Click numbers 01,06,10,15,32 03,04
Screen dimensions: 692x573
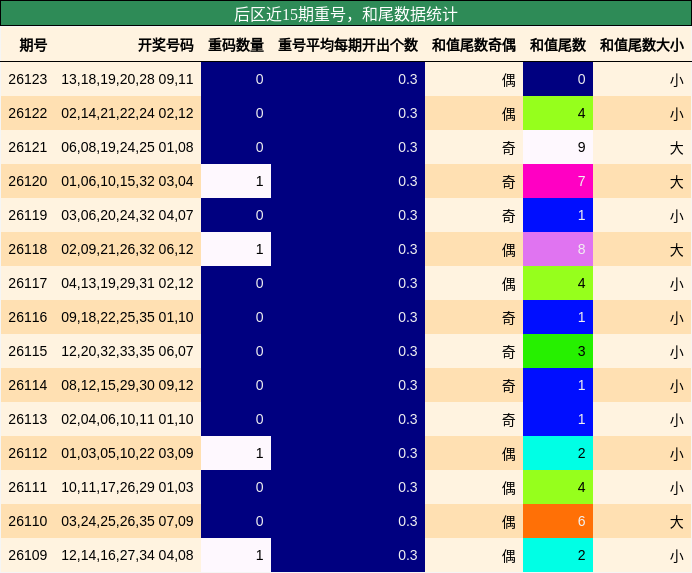127,181
